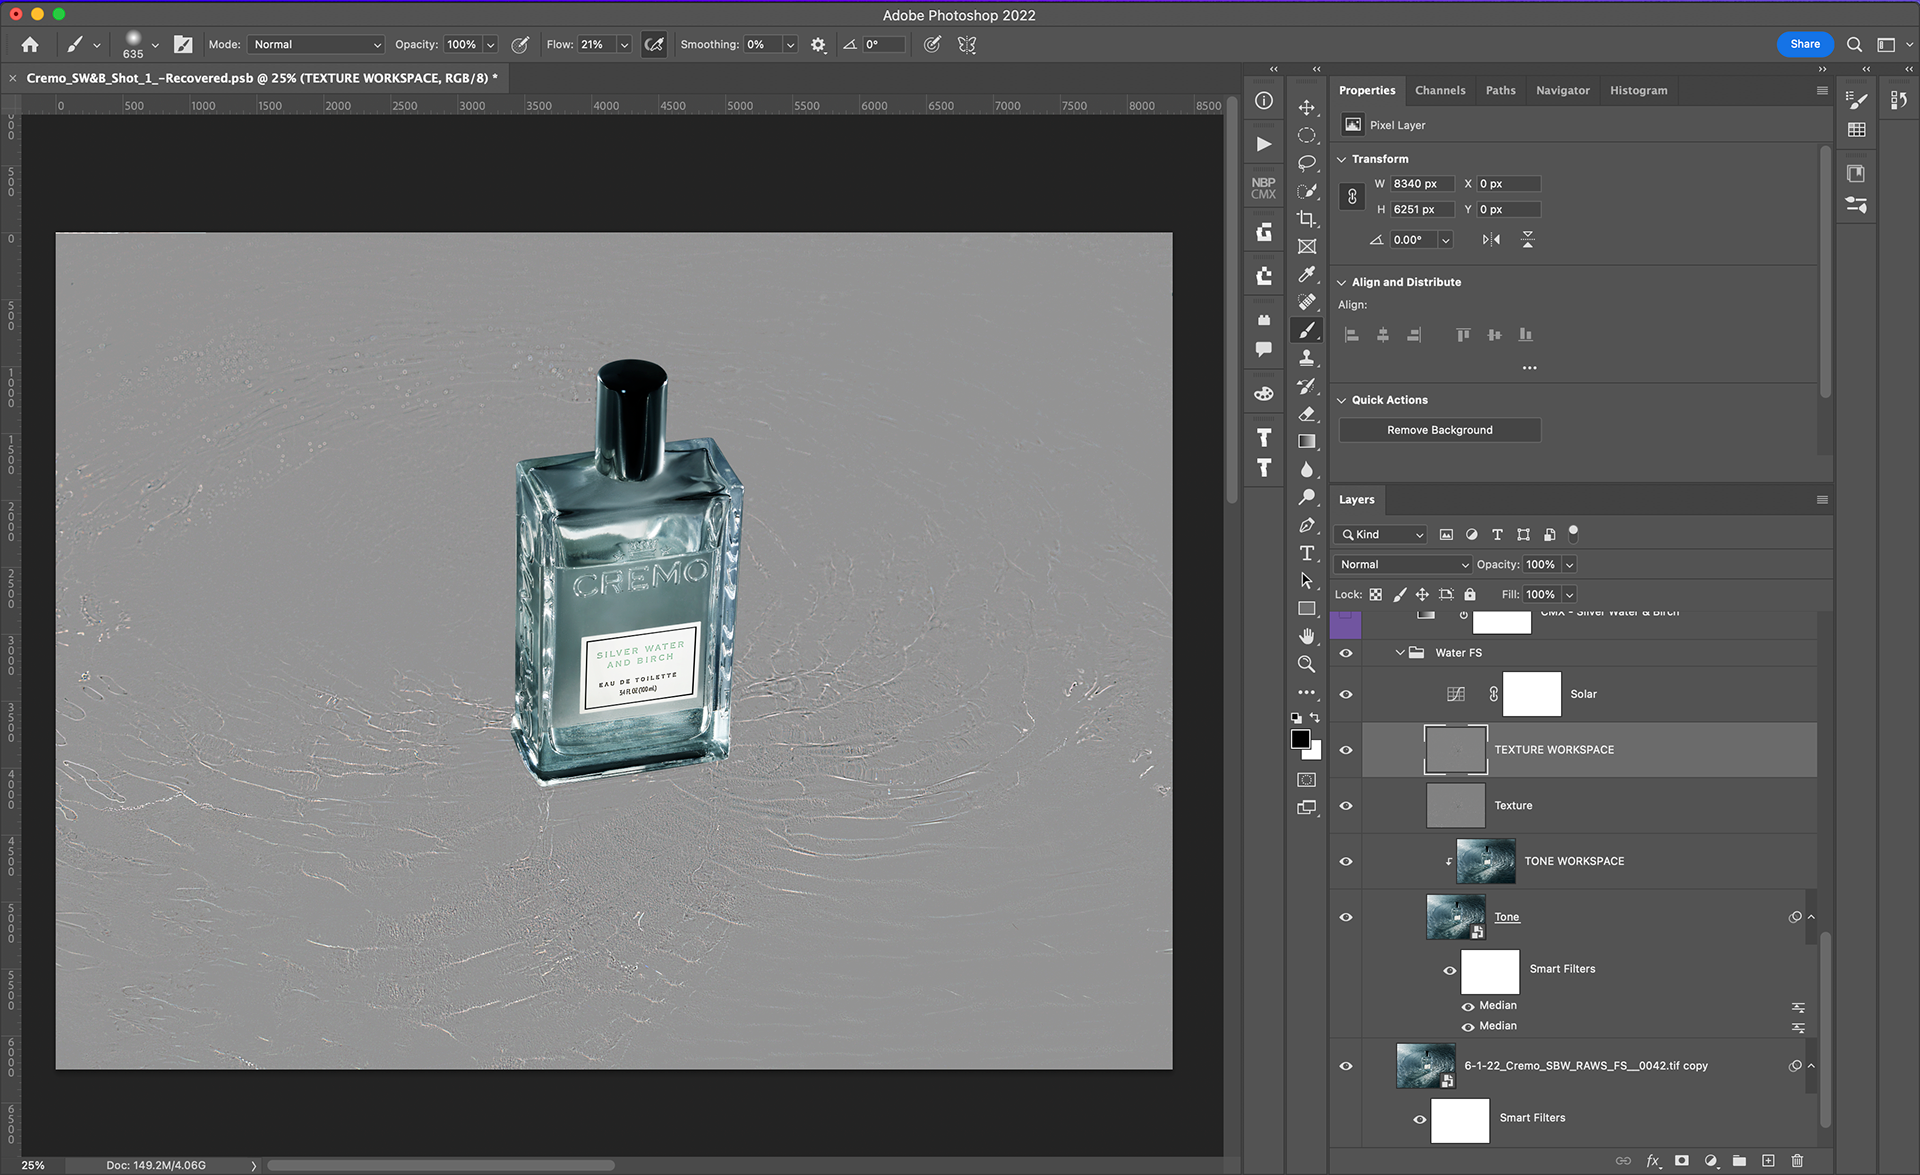Open the brush Mode dropdown

pos(316,45)
